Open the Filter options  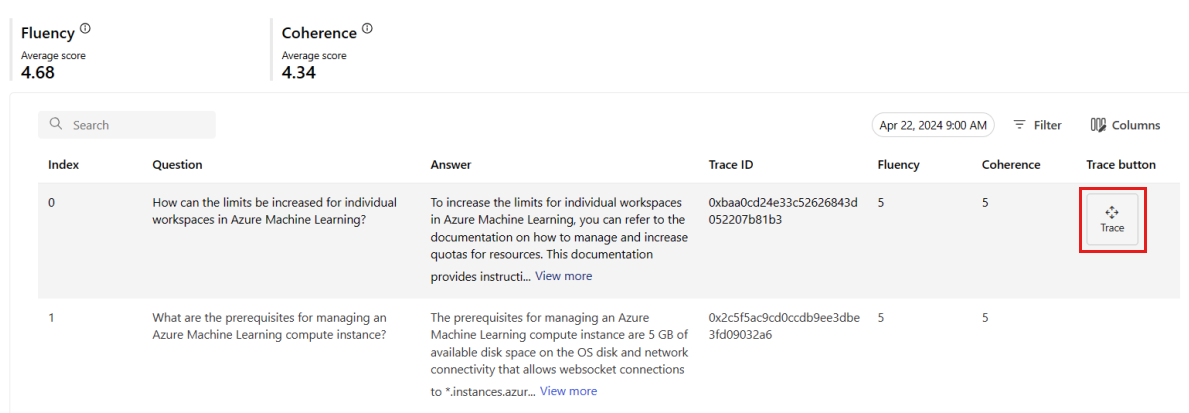1037,125
